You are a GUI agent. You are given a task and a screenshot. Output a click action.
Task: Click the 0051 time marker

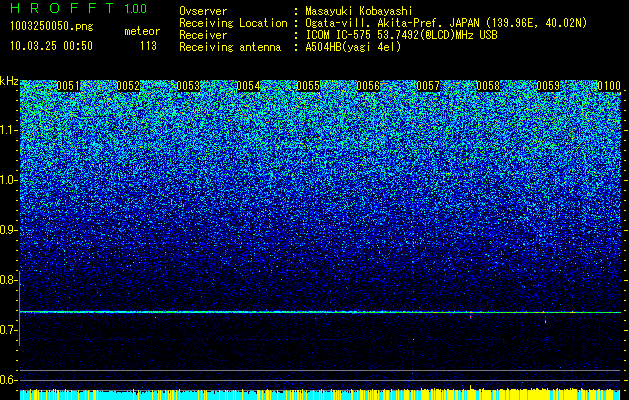click(68, 86)
